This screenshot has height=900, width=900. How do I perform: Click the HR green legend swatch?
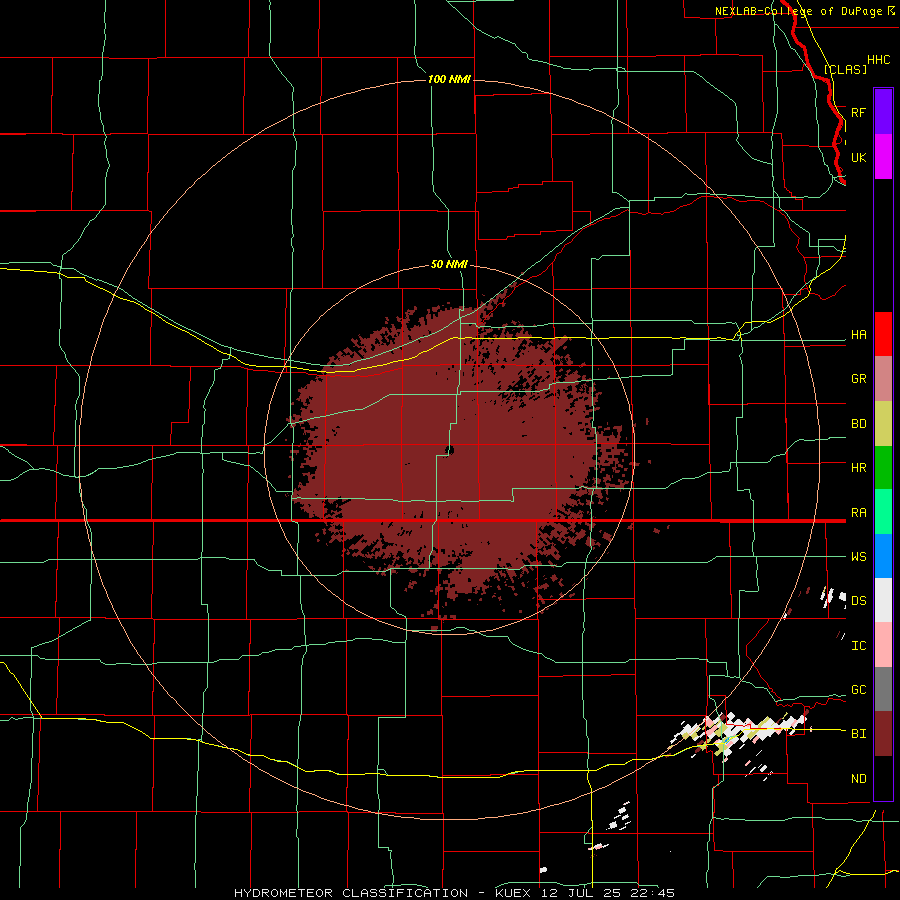click(x=883, y=468)
